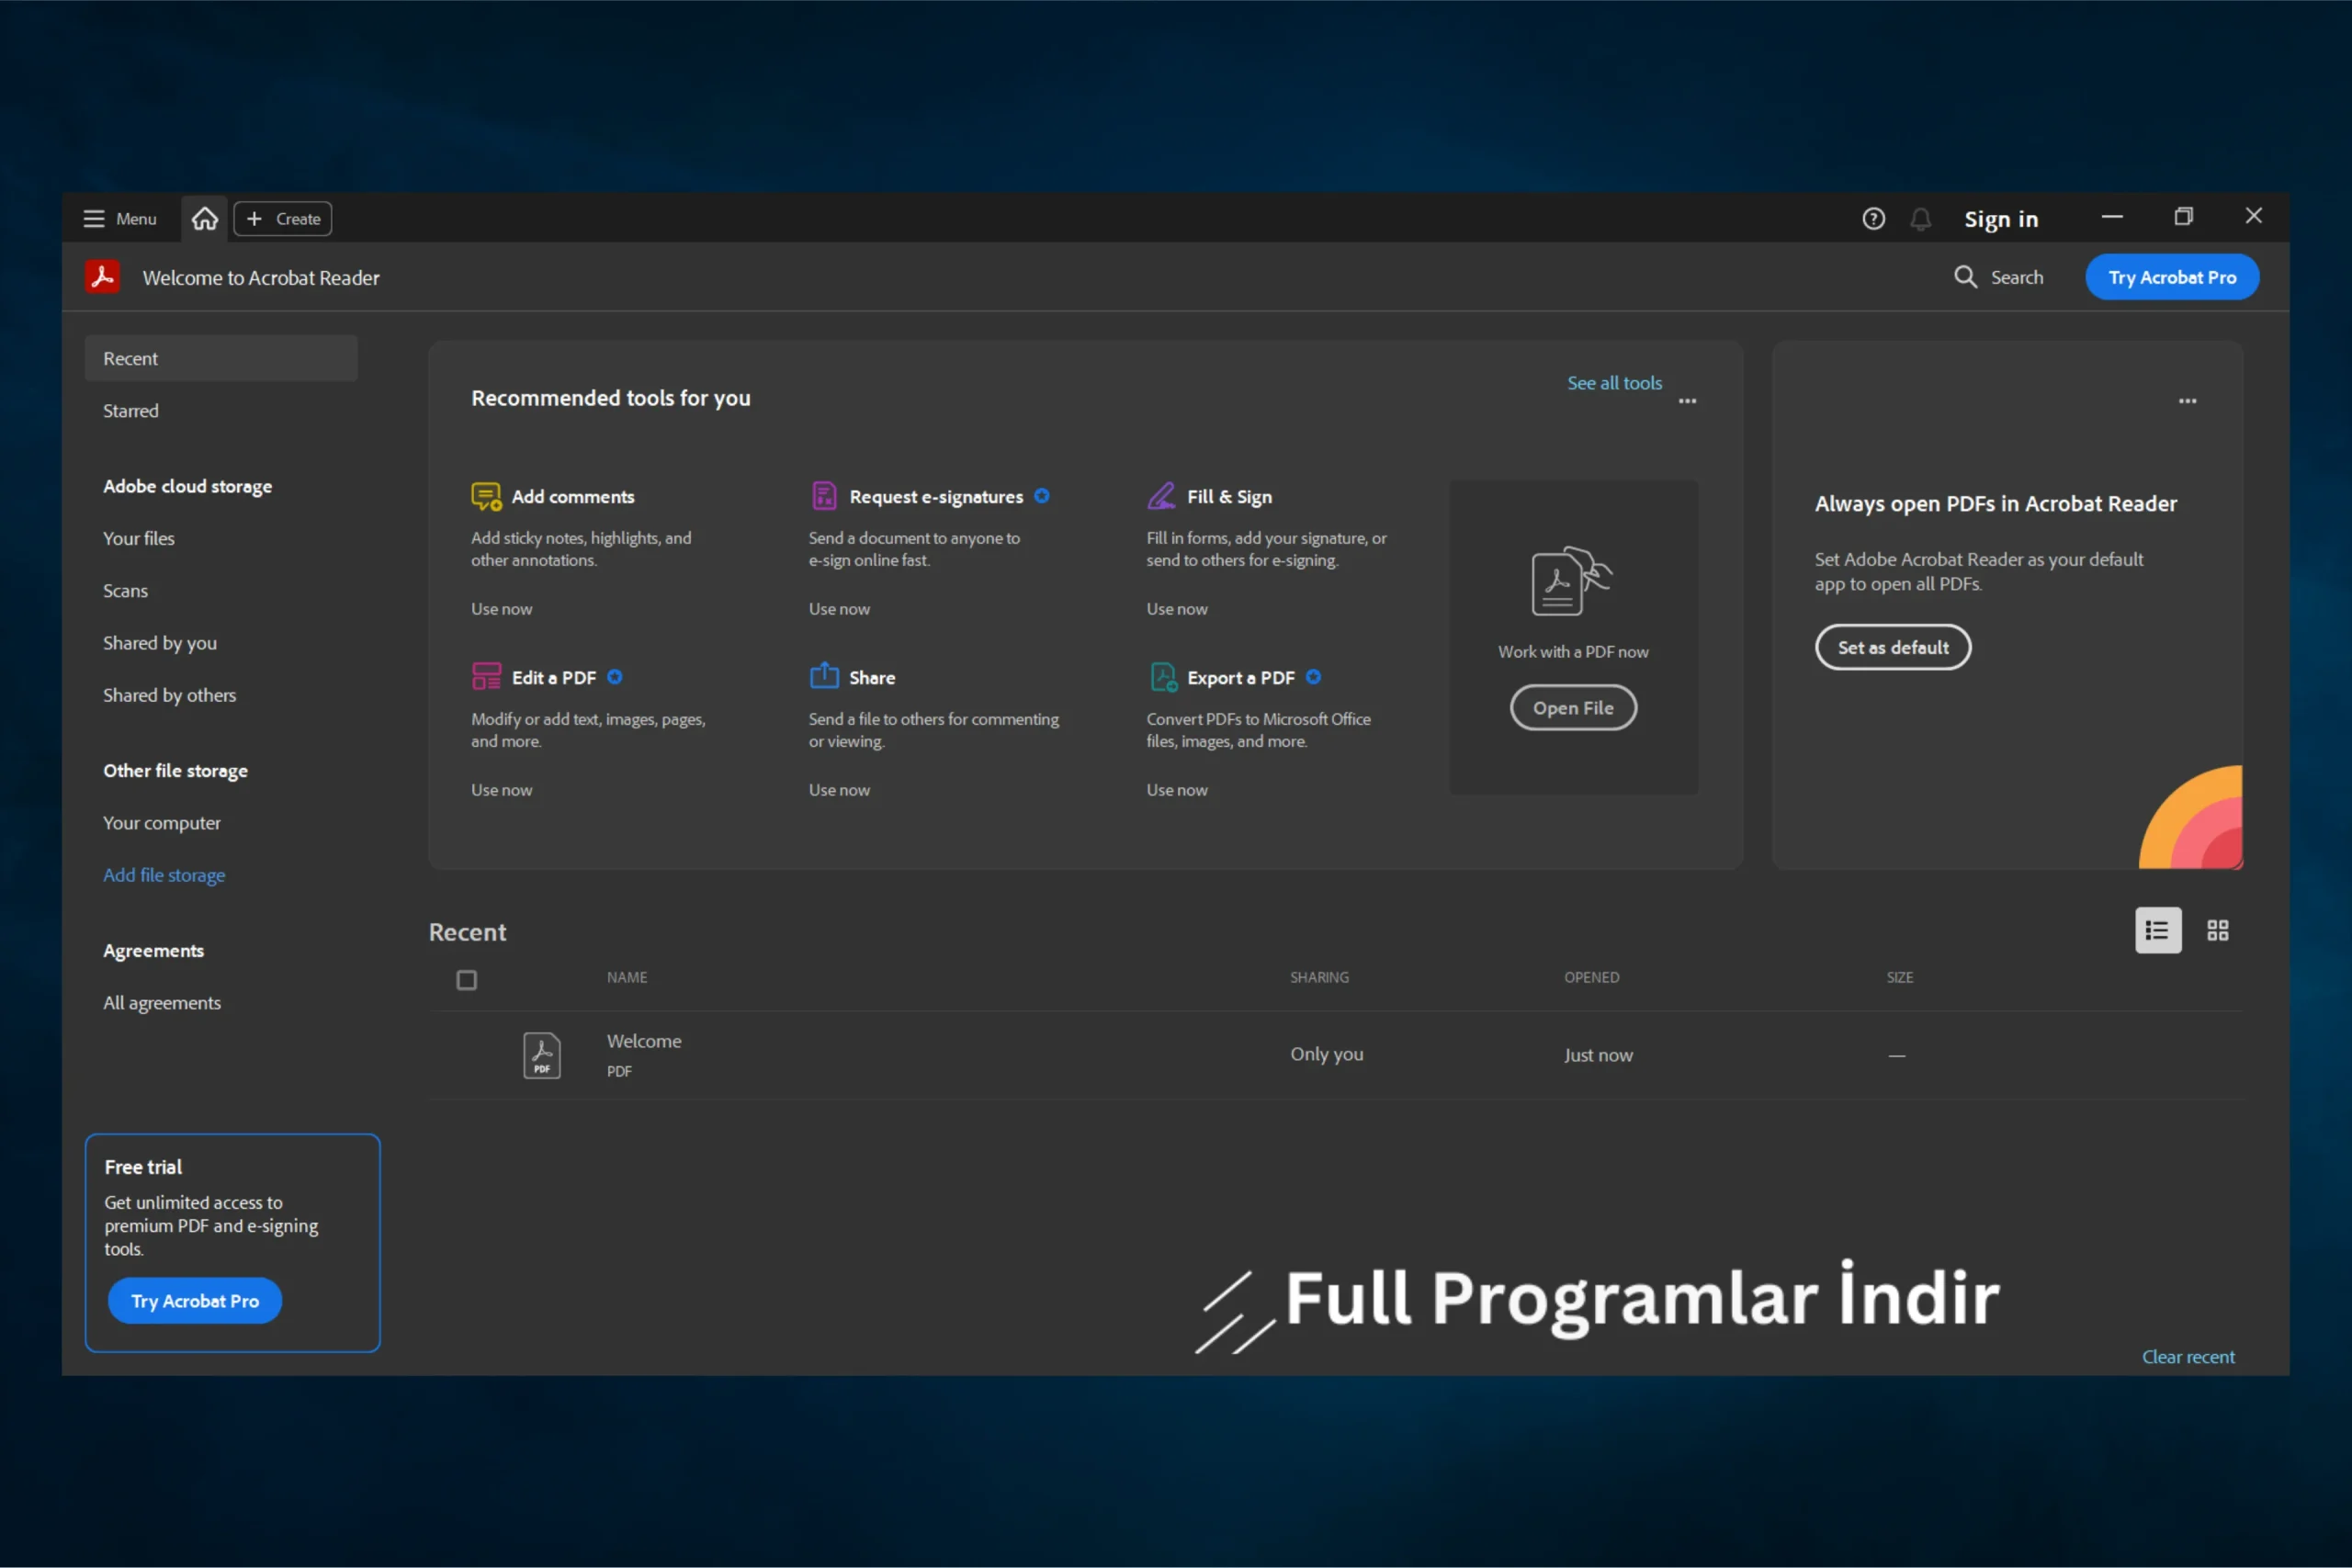This screenshot has height=1568, width=2352.
Task: Click Try Acrobat Pro in Free trial box
Action: pyautogui.click(x=195, y=1301)
